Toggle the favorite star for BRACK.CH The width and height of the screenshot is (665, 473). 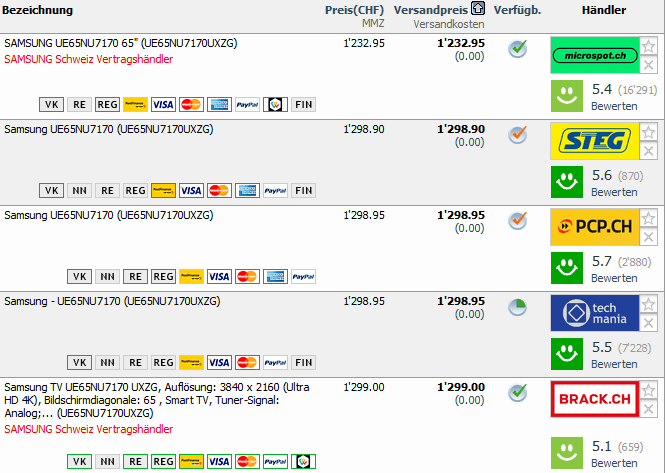tap(647, 390)
